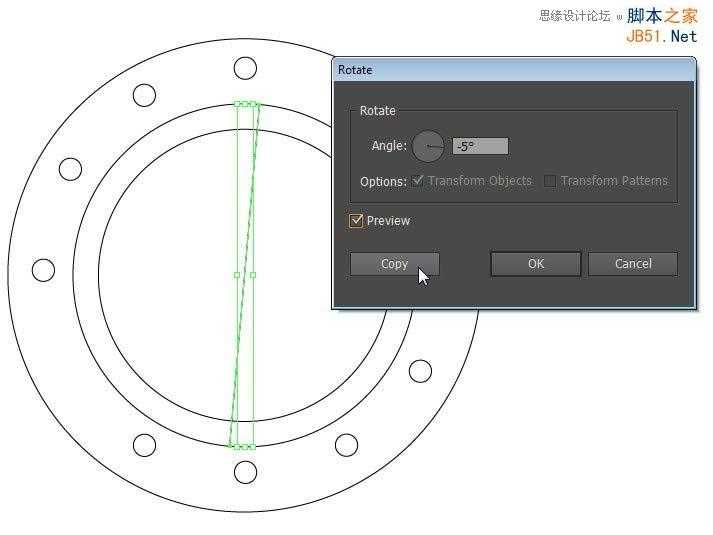Click the circular Angle dial control
The image size is (713, 535).
pos(428,146)
